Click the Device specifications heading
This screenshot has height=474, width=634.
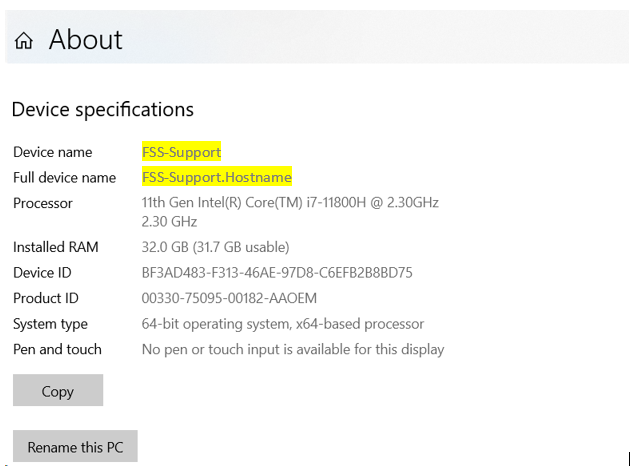pyautogui.click(x=103, y=110)
